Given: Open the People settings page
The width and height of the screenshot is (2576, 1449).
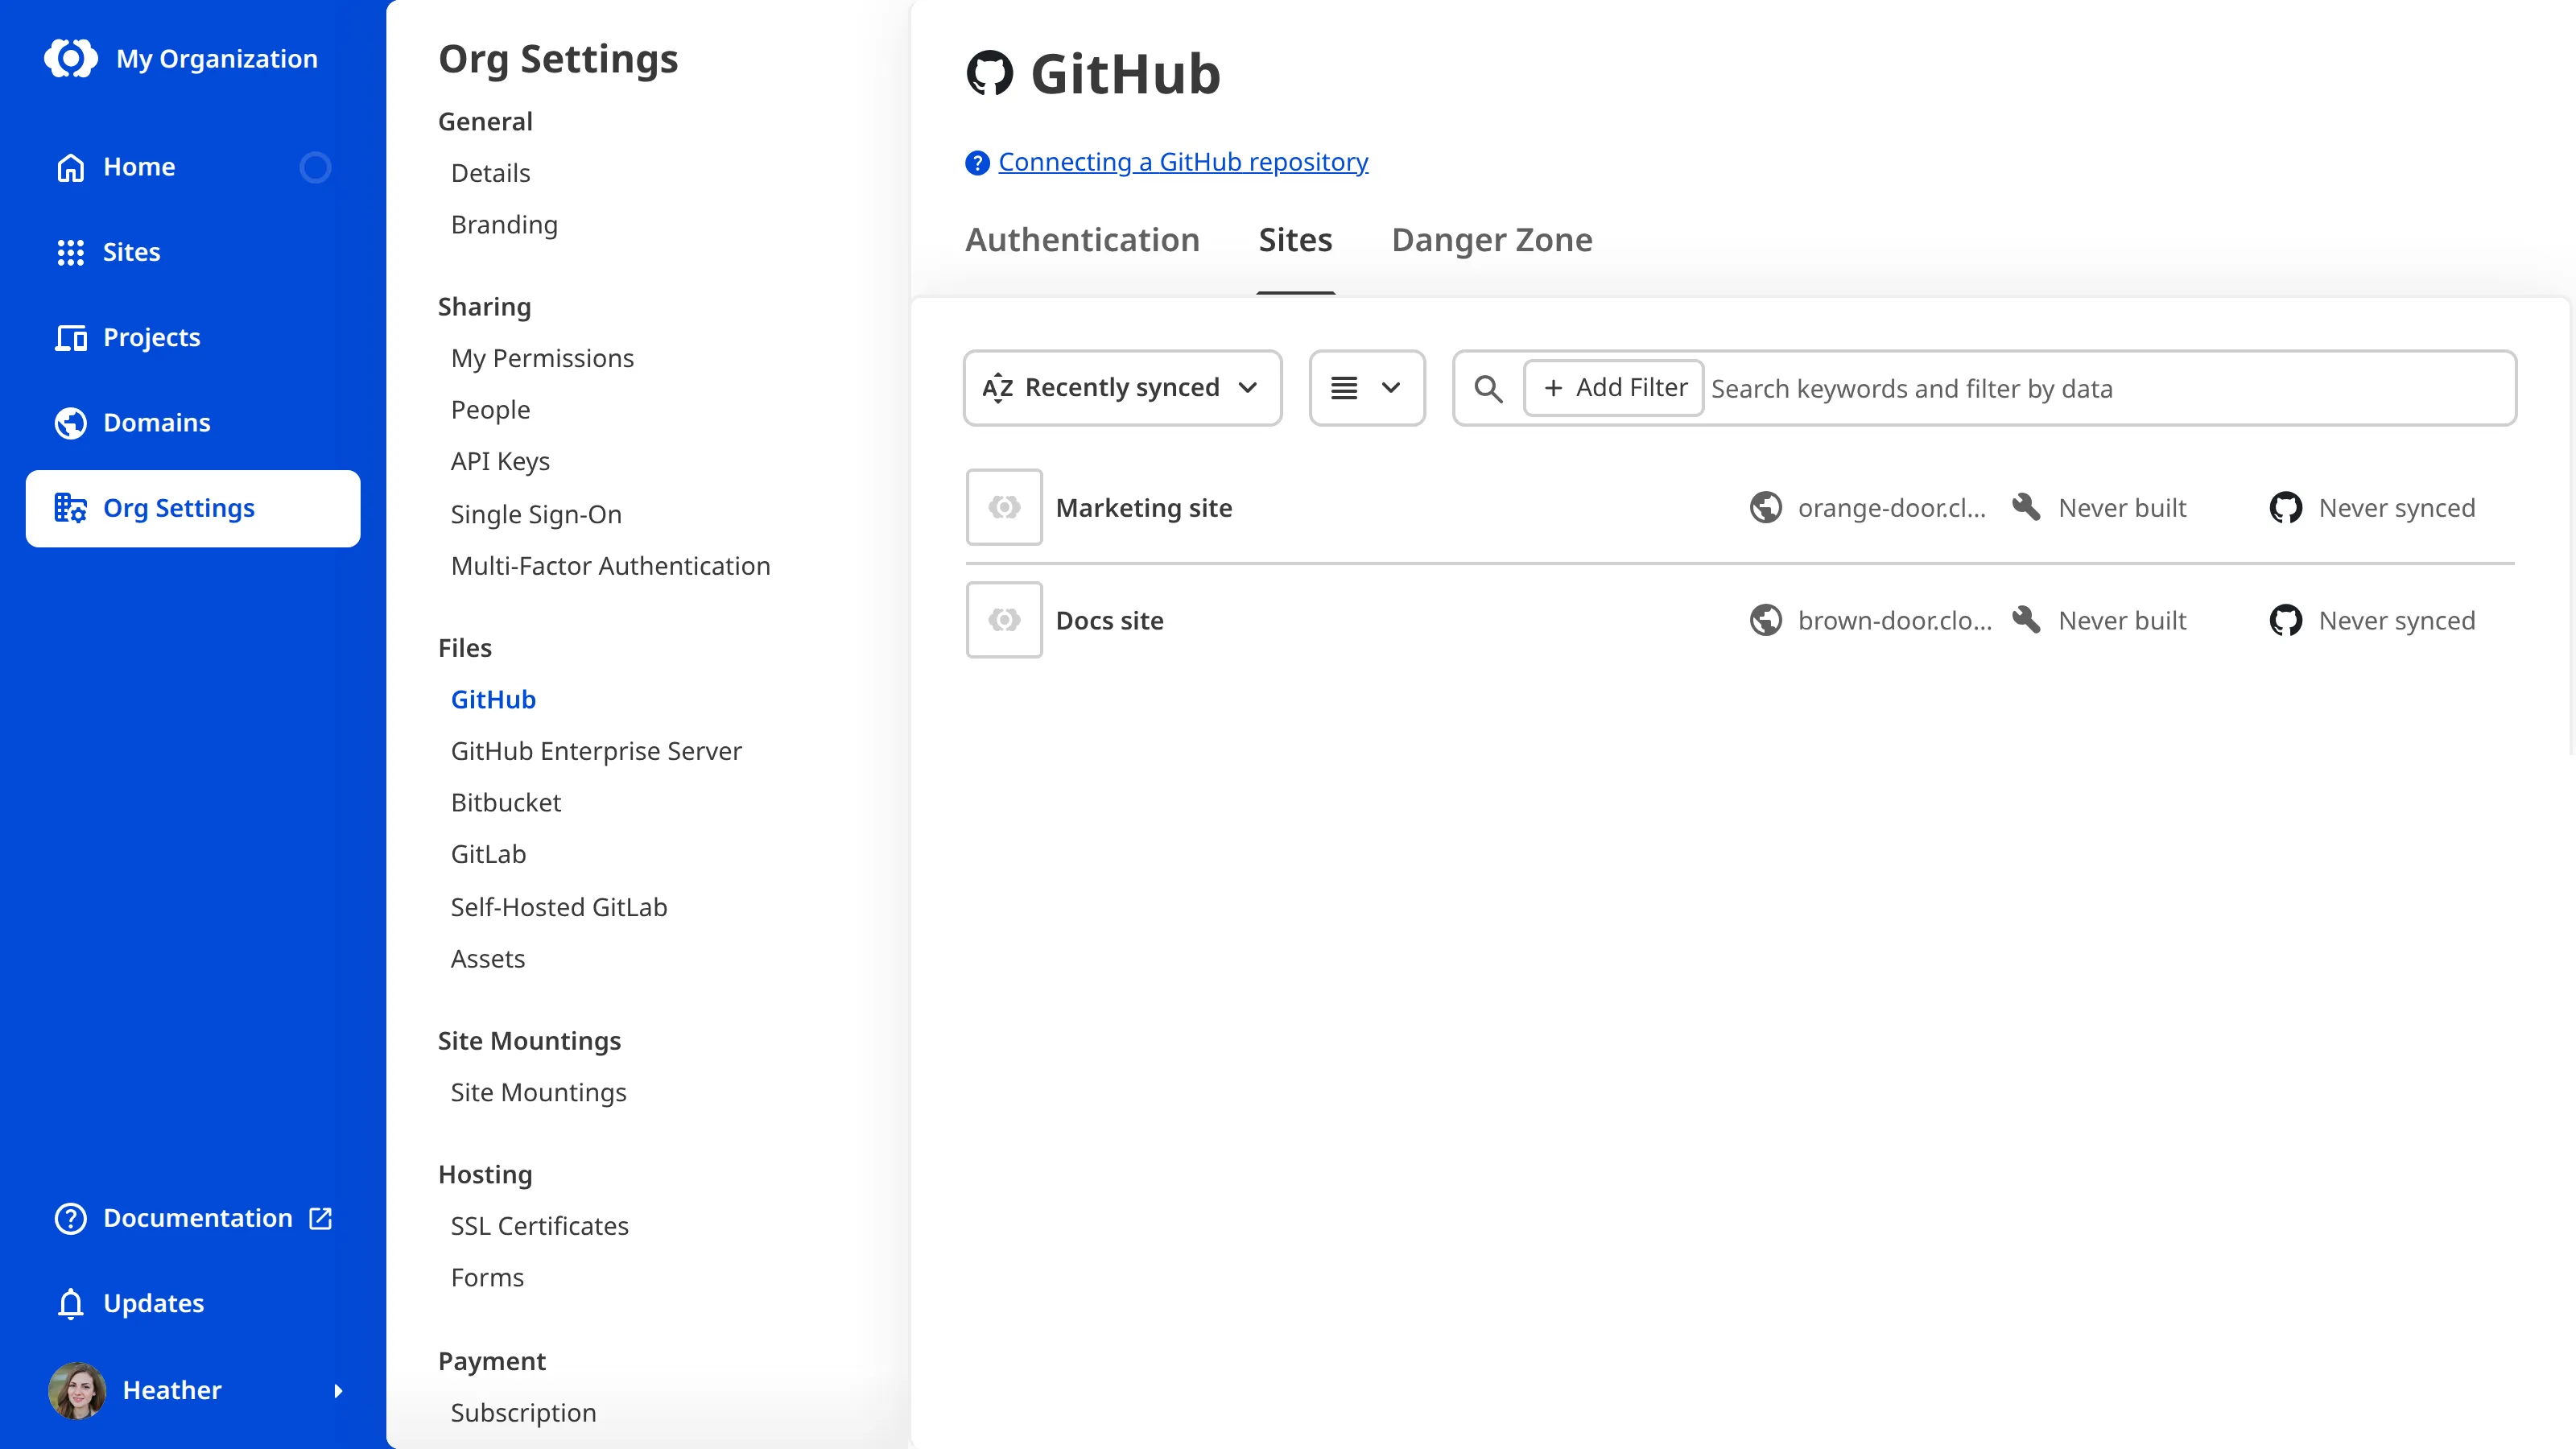Looking at the screenshot, I should pos(490,410).
